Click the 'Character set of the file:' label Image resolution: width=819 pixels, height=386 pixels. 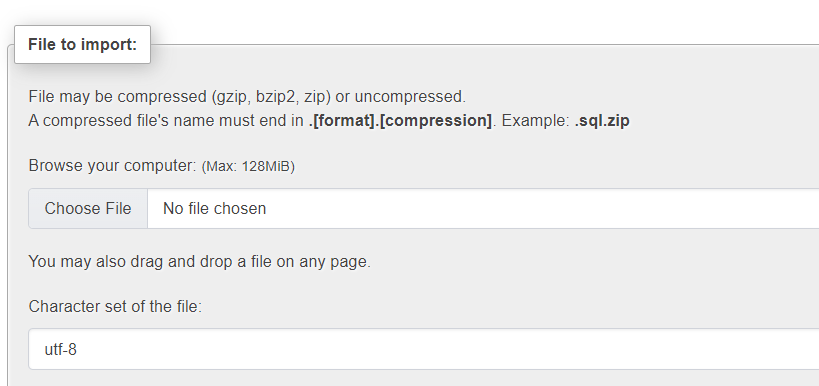click(x=115, y=306)
